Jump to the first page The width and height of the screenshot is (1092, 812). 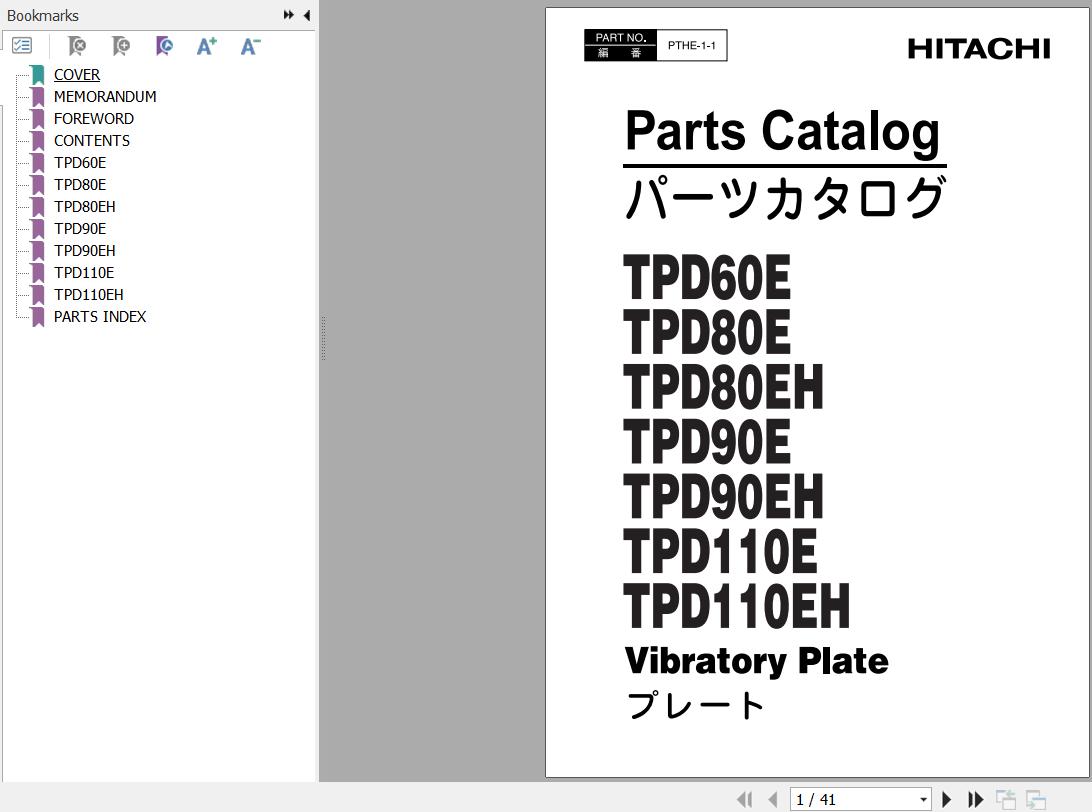[744, 799]
